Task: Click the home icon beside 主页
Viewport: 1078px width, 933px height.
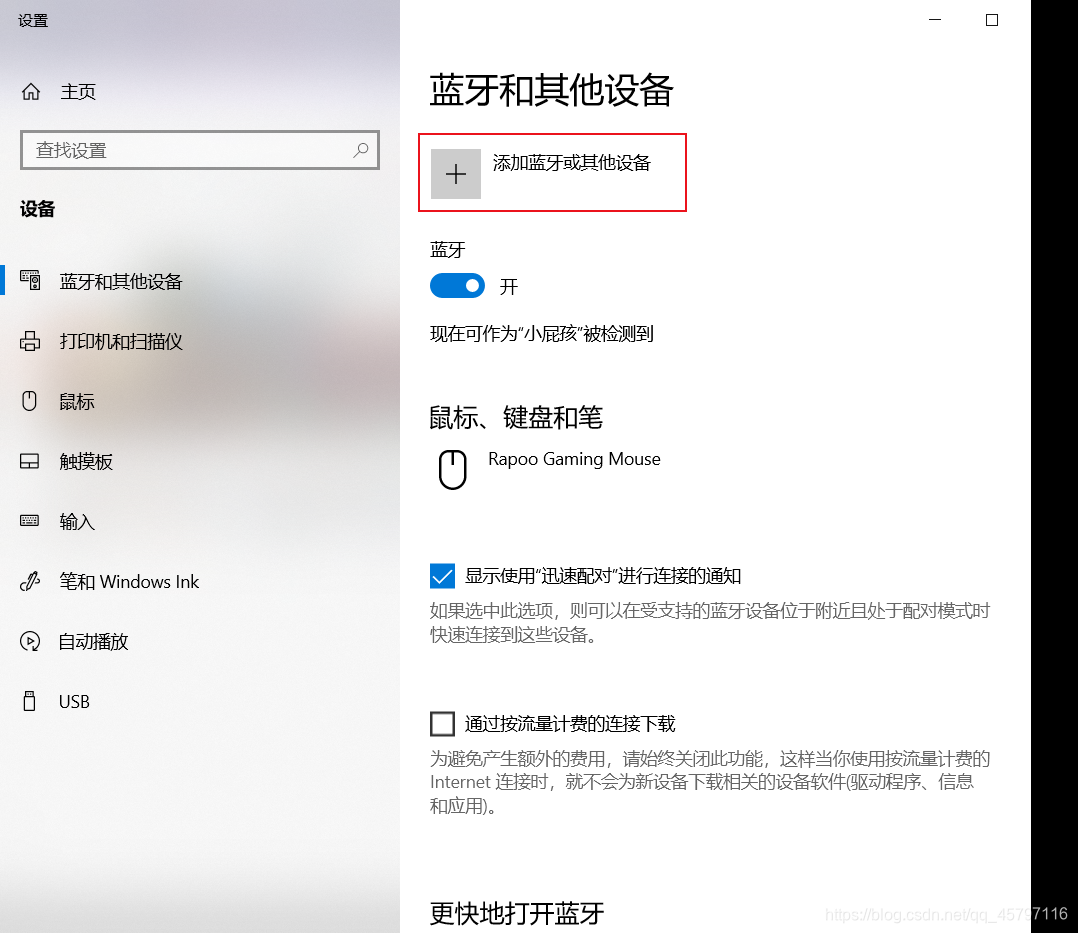Action: (31, 91)
